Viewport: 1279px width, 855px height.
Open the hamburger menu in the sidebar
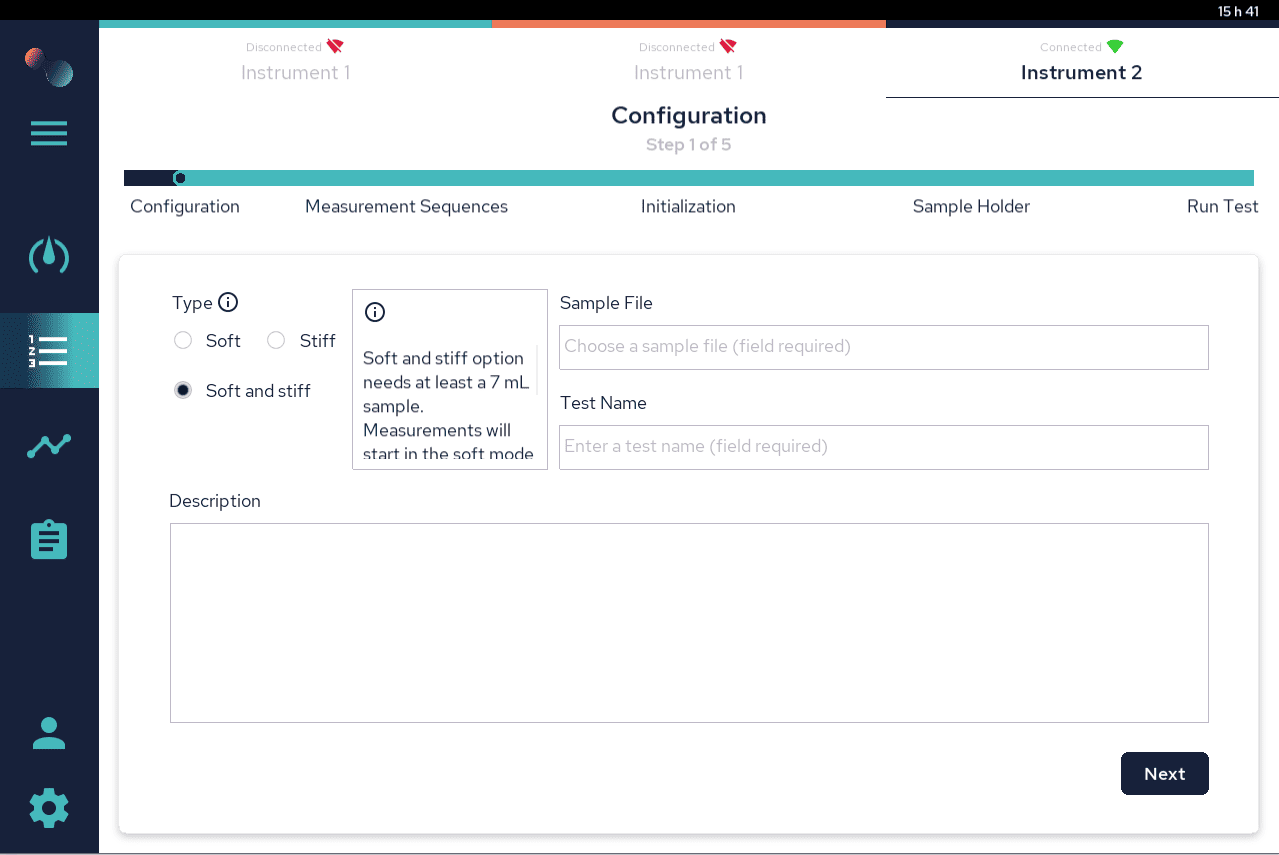(49, 133)
